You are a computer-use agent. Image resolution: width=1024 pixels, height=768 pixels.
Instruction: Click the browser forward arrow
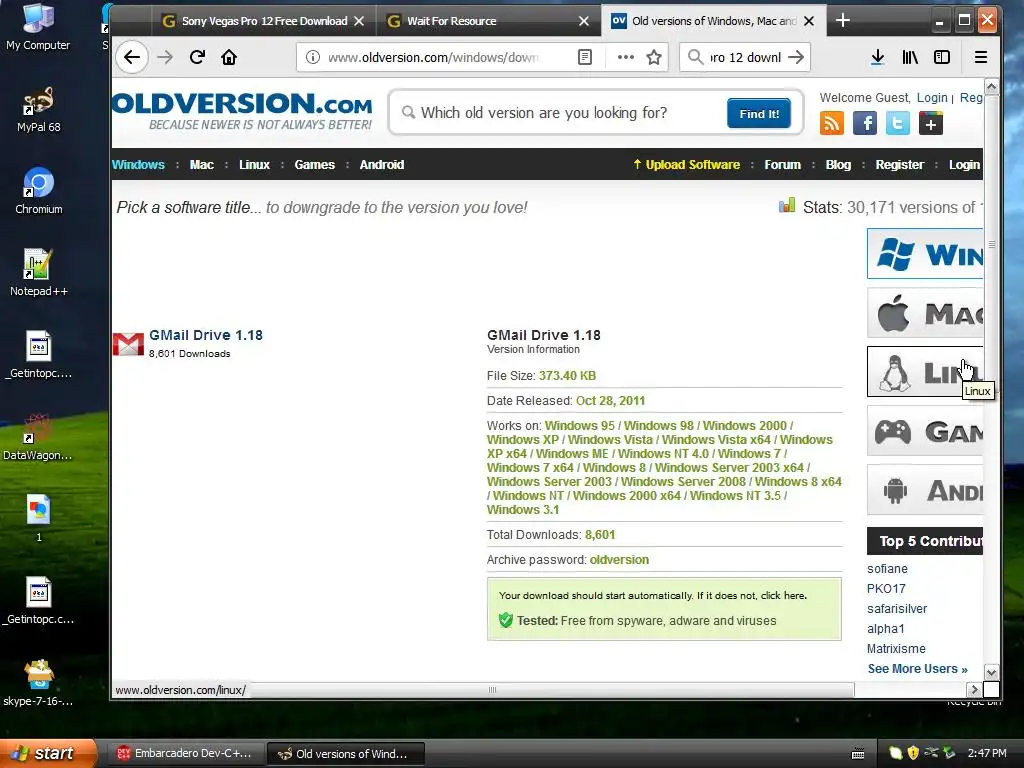pos(165,57)
